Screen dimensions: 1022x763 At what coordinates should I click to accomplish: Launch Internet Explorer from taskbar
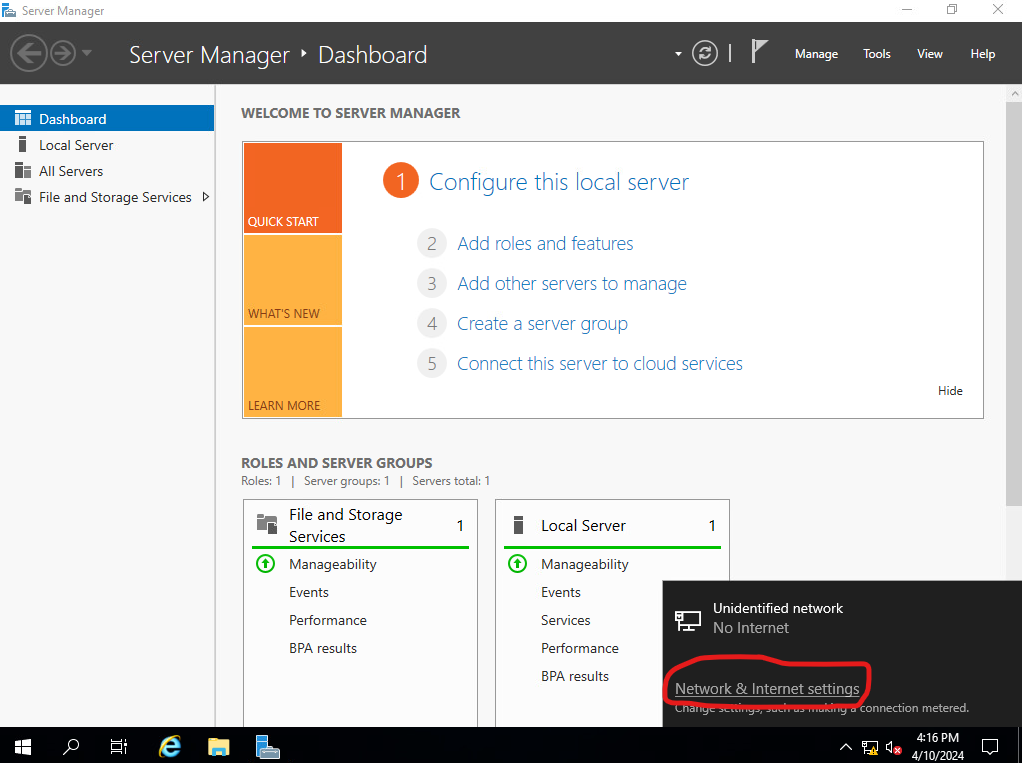pos(170,746)
